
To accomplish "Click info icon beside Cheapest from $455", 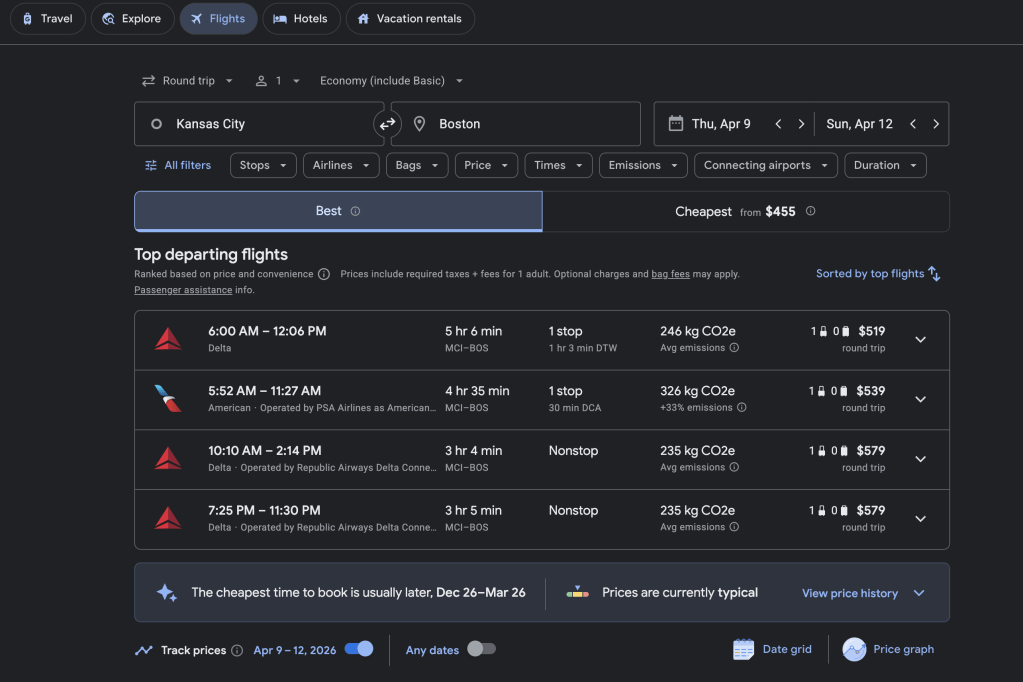I will [810, 212].
